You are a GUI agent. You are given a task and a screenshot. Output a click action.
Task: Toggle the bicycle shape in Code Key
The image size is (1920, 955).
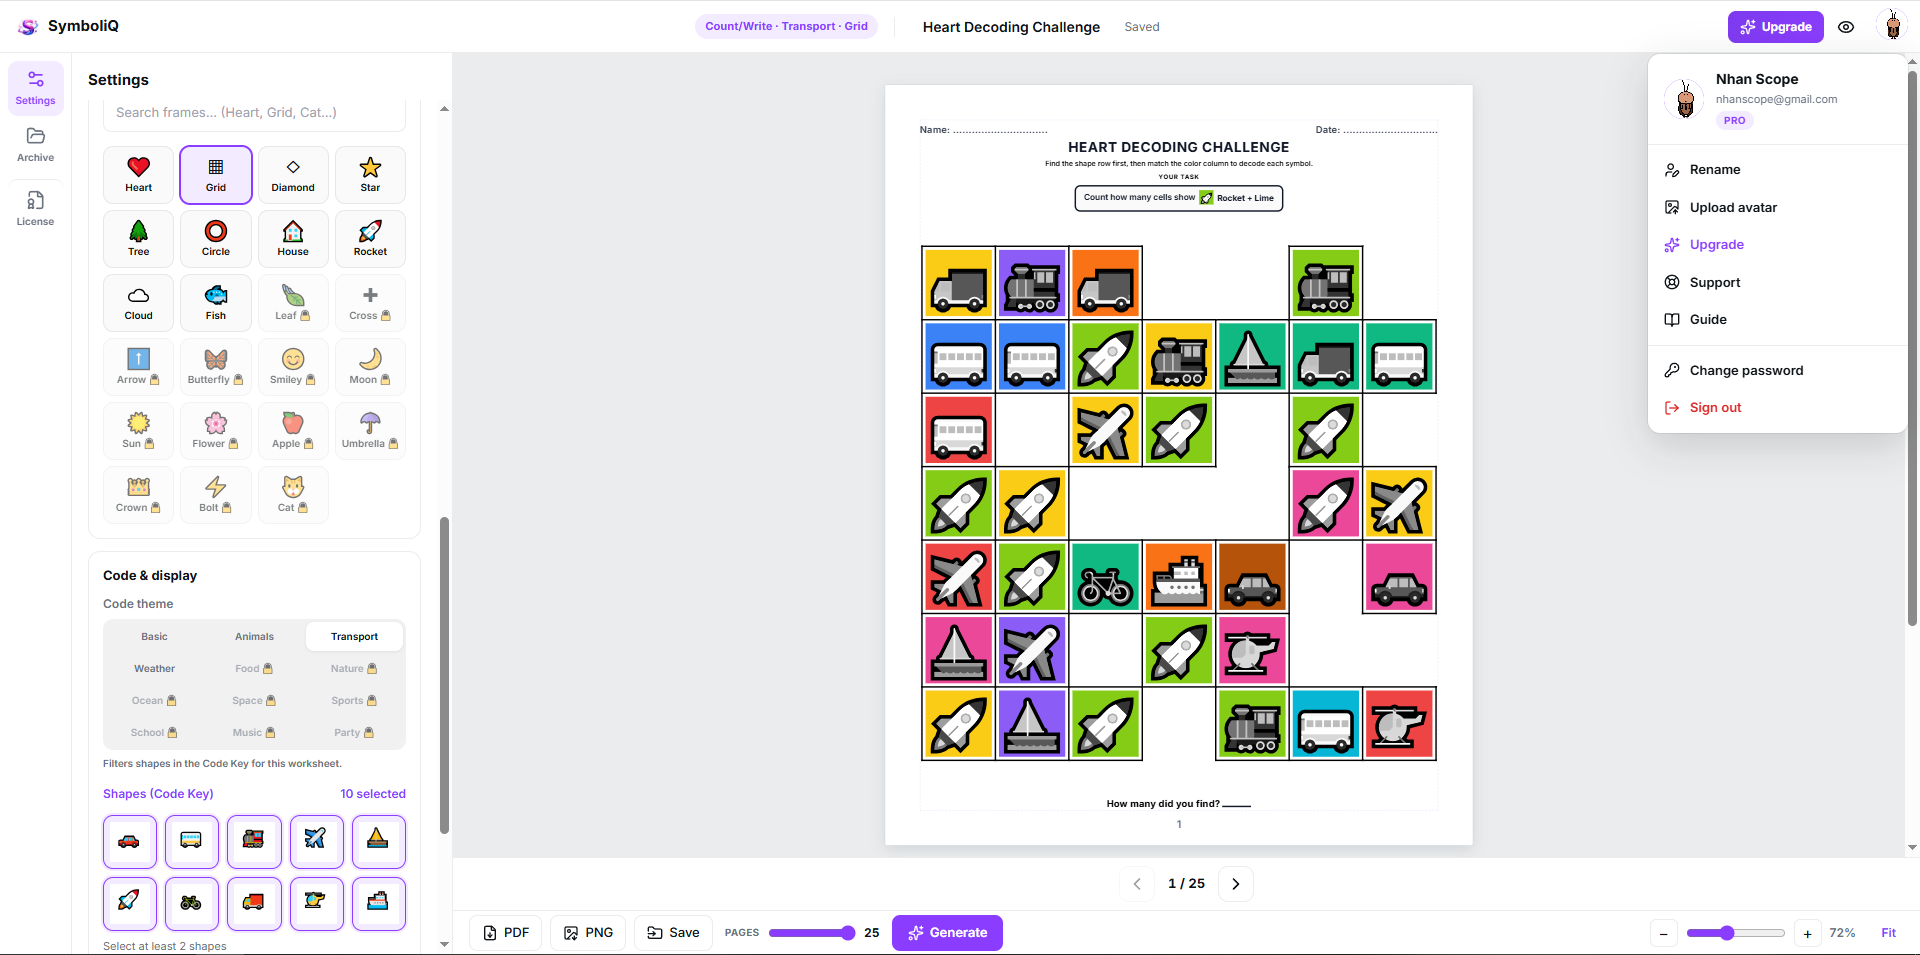coord(191,903)
